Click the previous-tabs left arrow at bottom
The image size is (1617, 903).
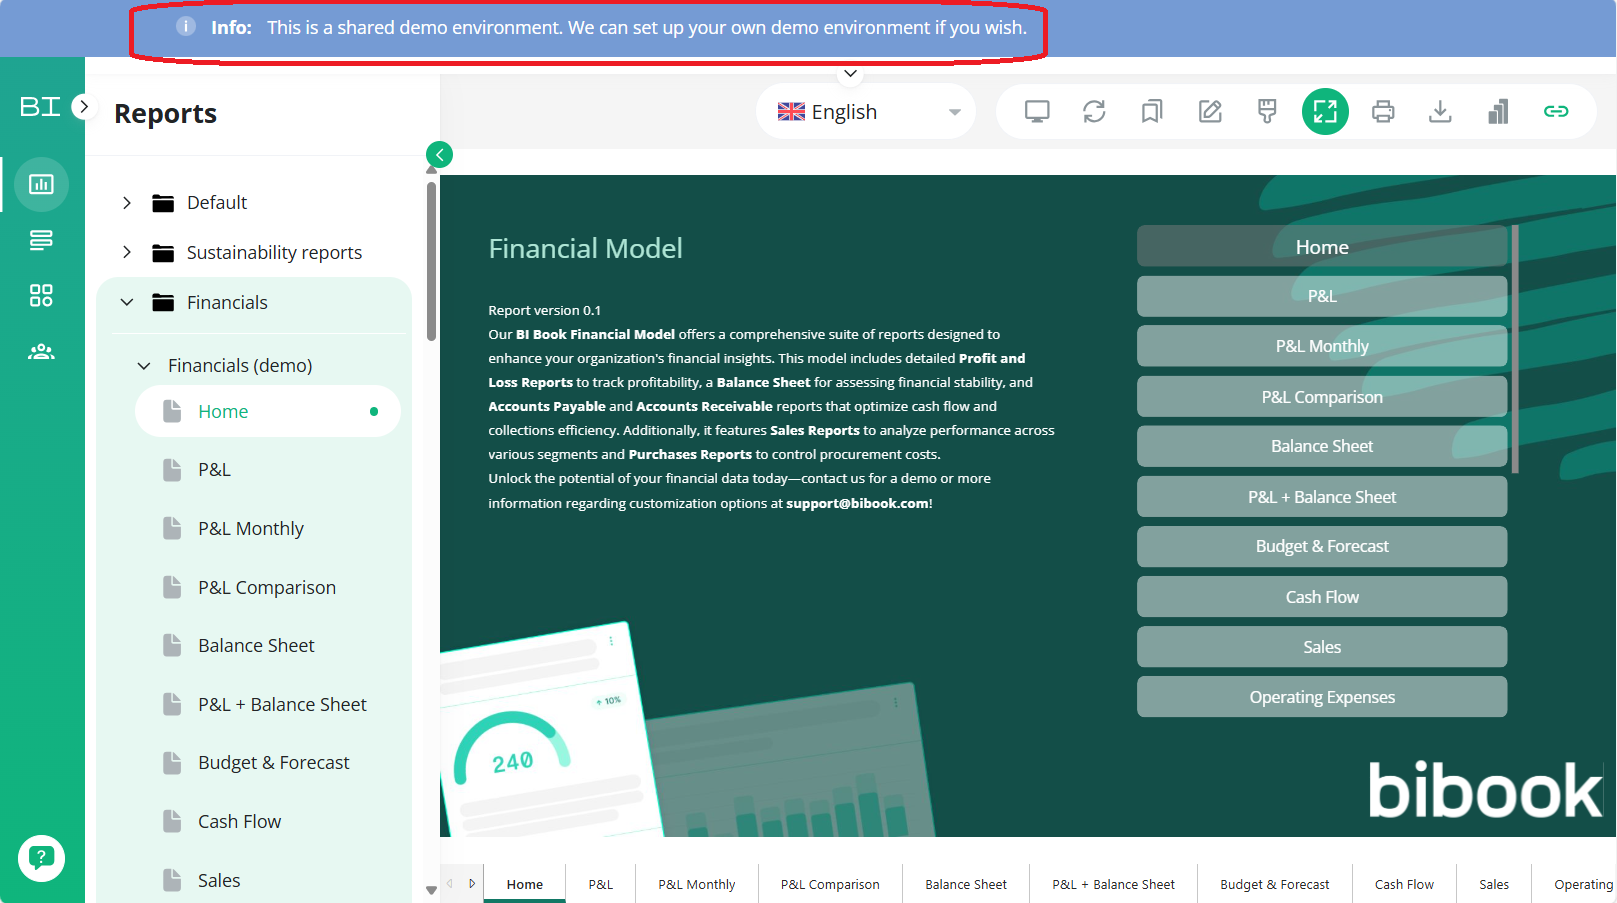[450, 884]
